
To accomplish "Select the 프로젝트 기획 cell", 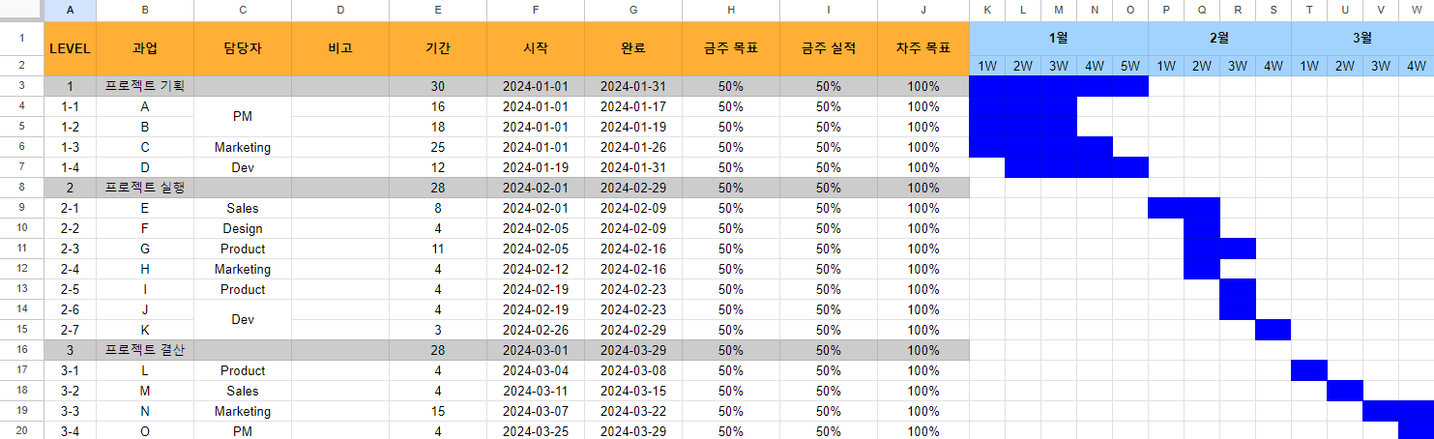I will coord(145,86).
